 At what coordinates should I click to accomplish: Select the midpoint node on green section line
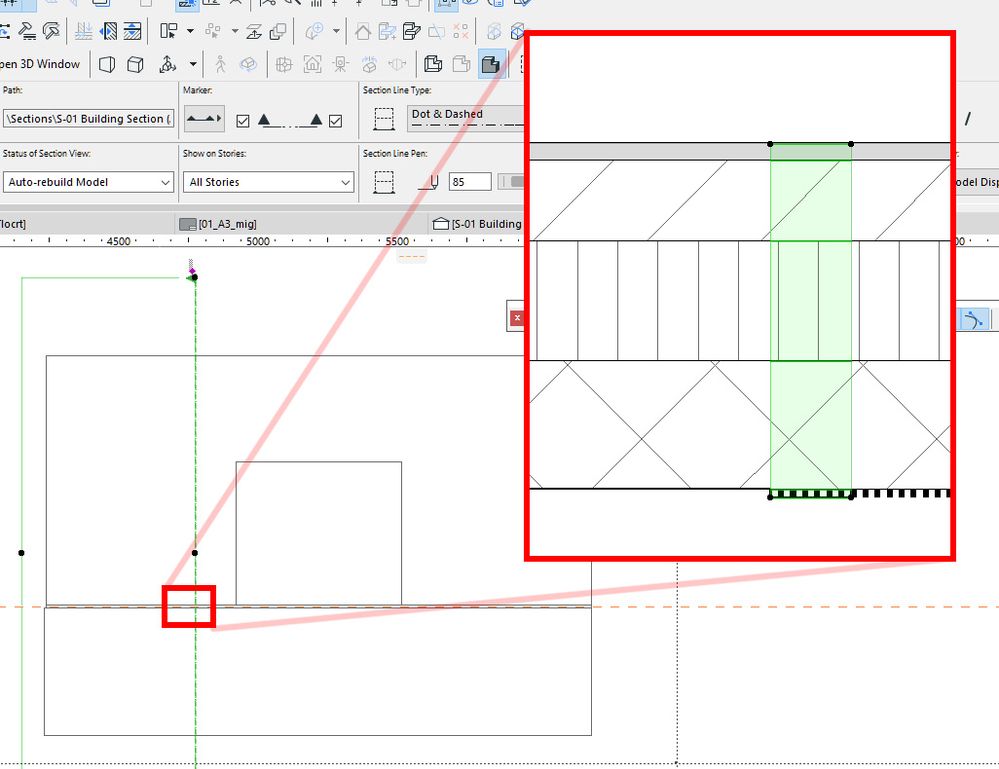point(194,553)
